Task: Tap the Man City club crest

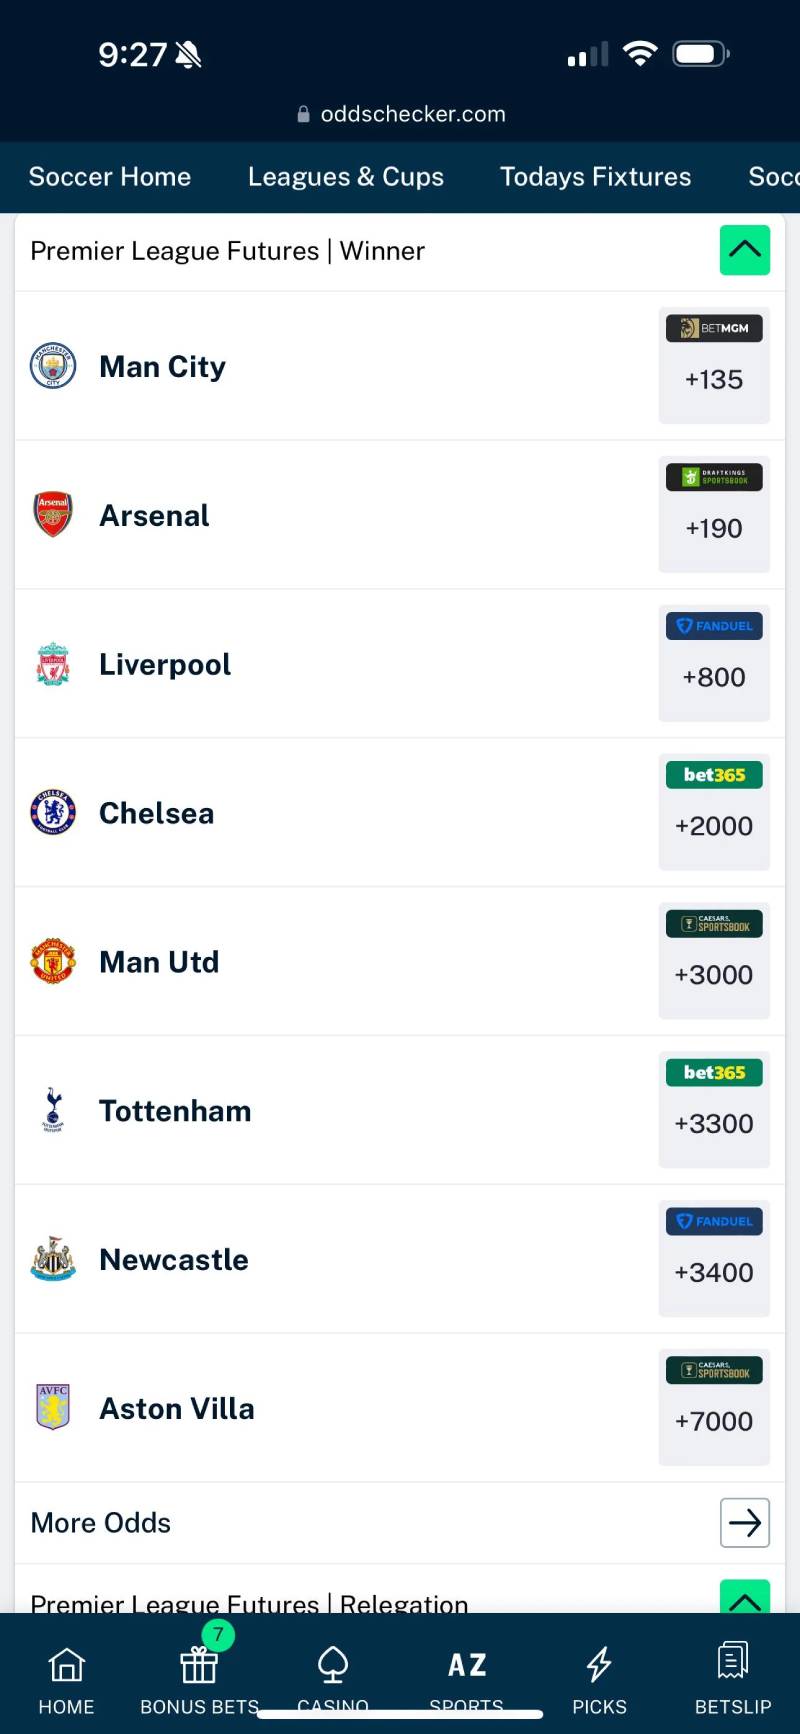Action: 53,366
